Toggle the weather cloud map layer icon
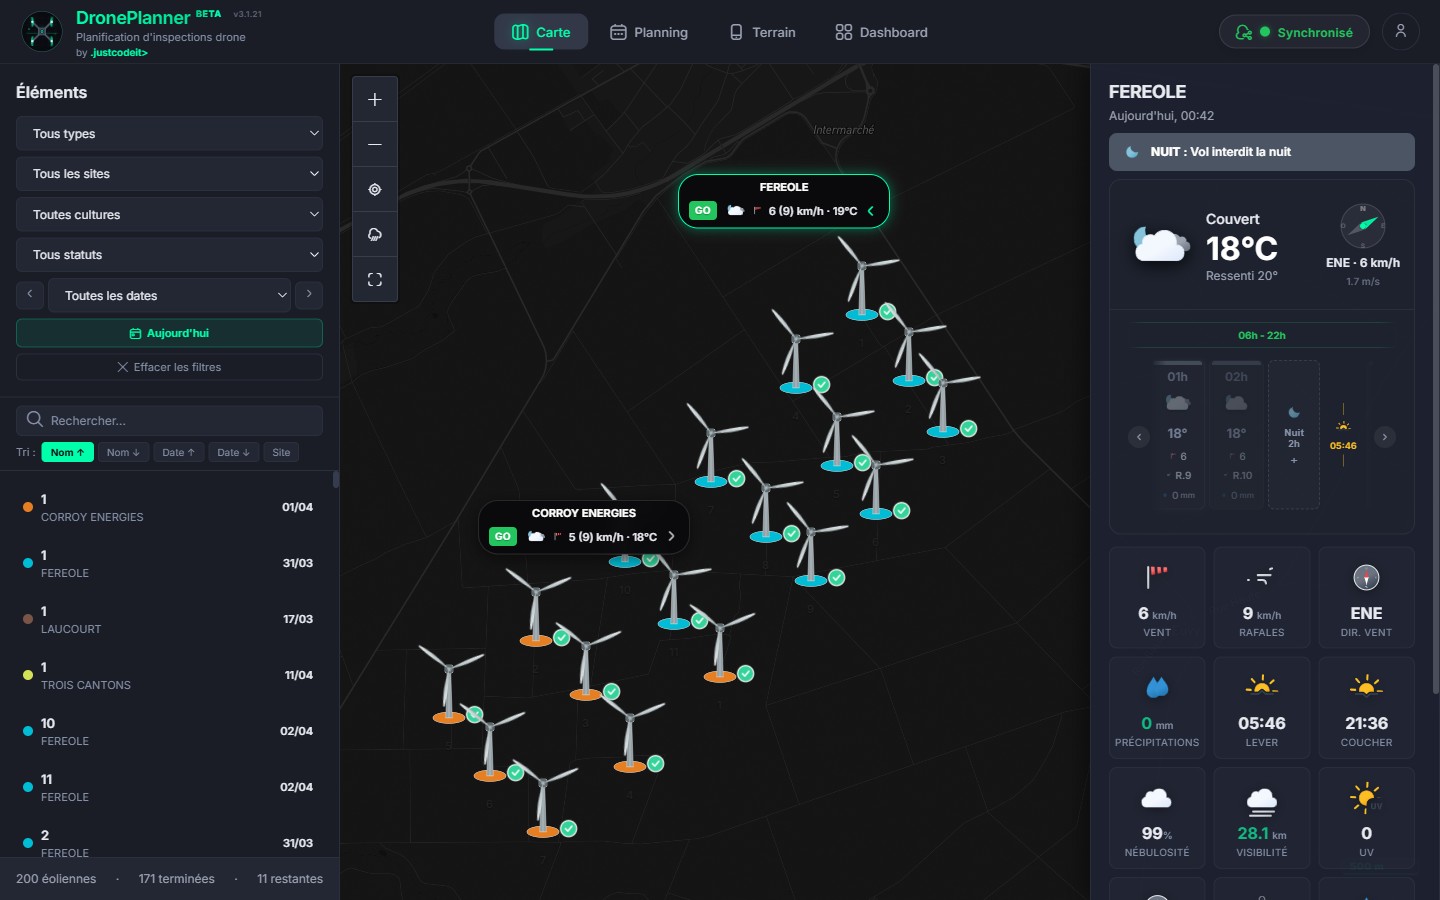Screen dimensions: 1440x900 [x=375, y=234]
